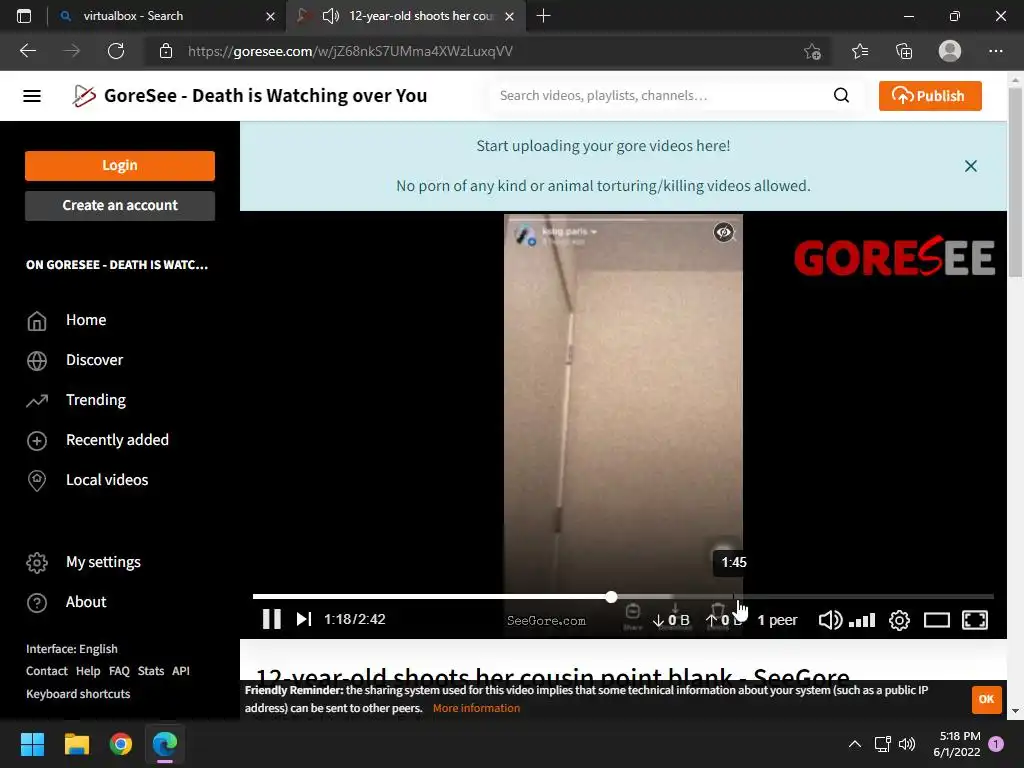Viewport: 1024px width, 768px height.
Task: Open the browser profile icon
Action: pyautogui.click(x=950, y=51)
